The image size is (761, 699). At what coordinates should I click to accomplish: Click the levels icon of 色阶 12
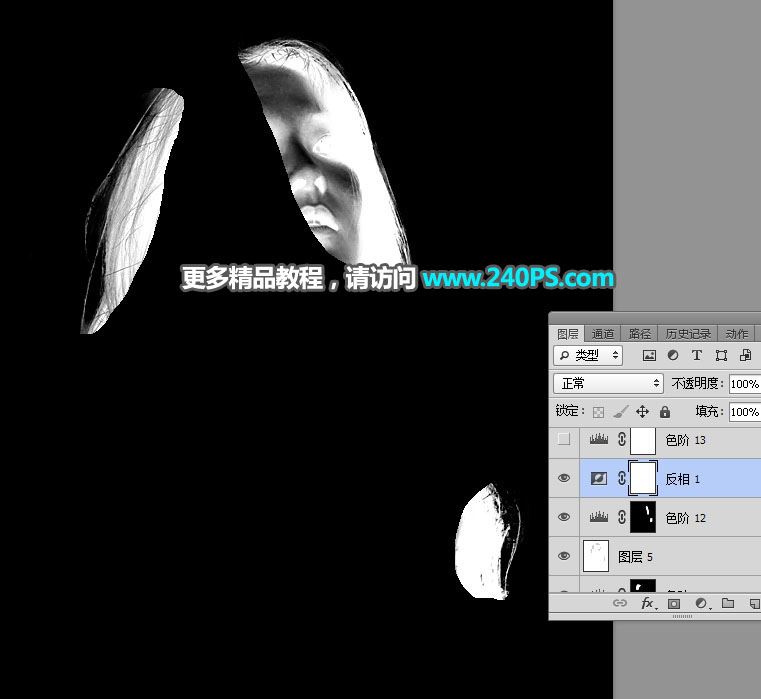coord(598,517)
